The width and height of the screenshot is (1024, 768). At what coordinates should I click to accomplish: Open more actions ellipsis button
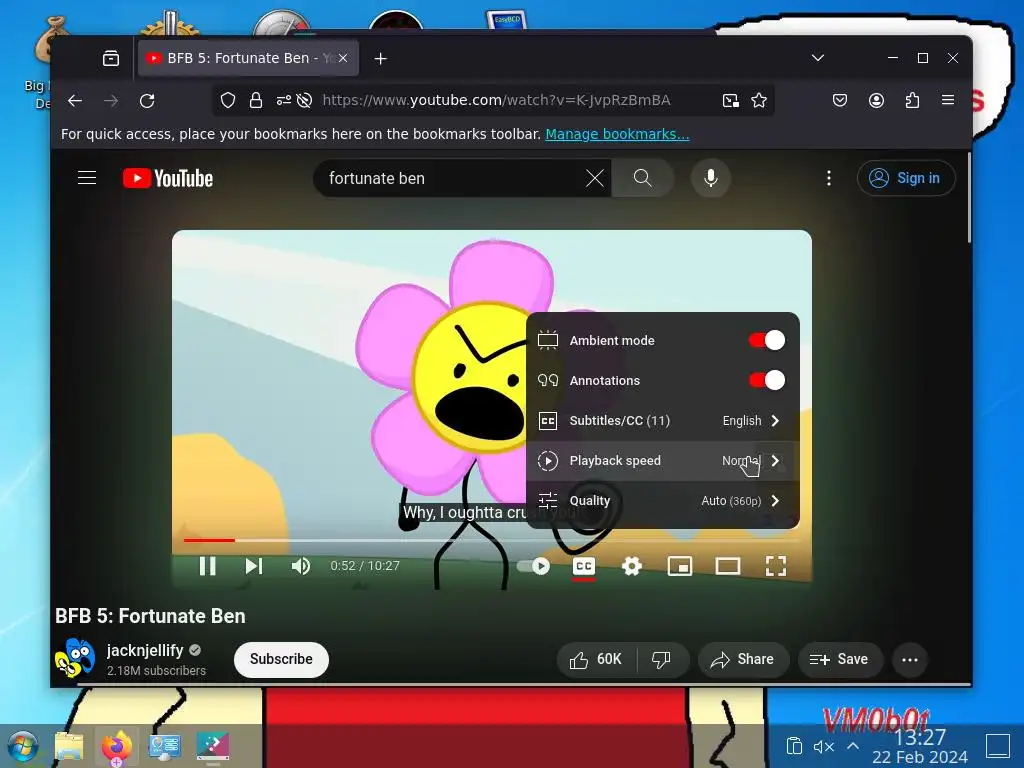click(910, 660)
